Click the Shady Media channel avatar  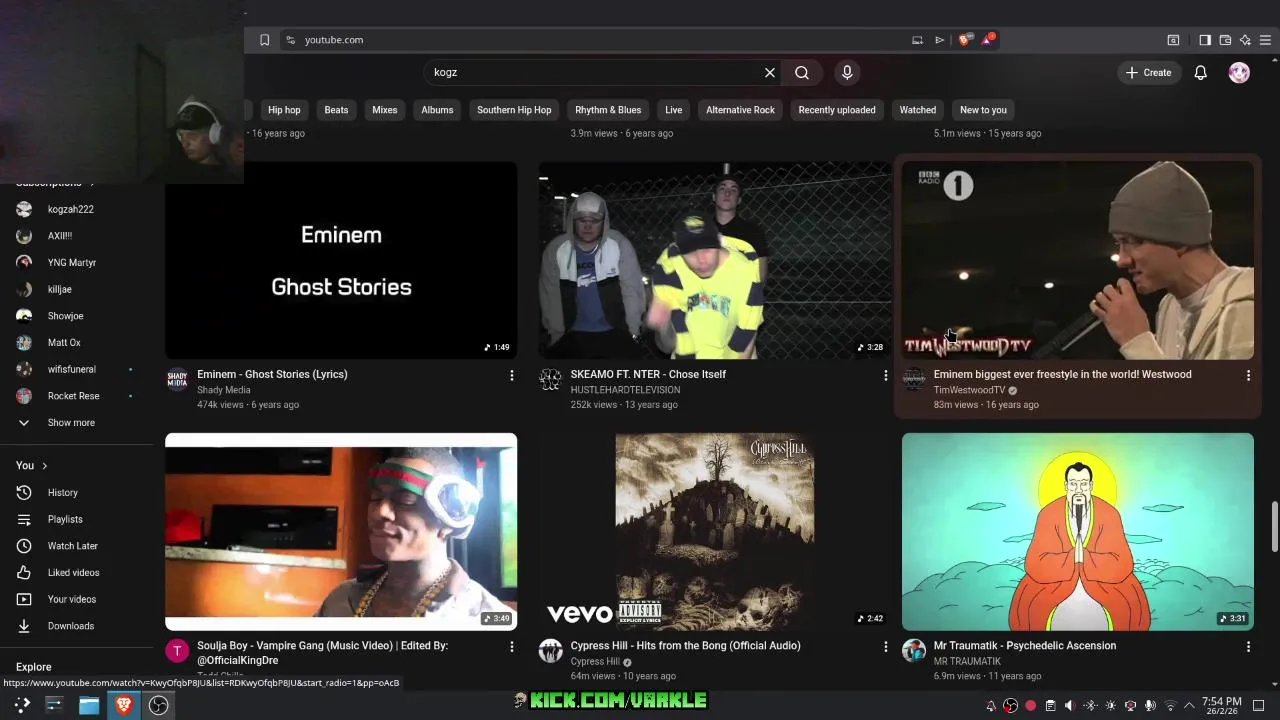177,380
